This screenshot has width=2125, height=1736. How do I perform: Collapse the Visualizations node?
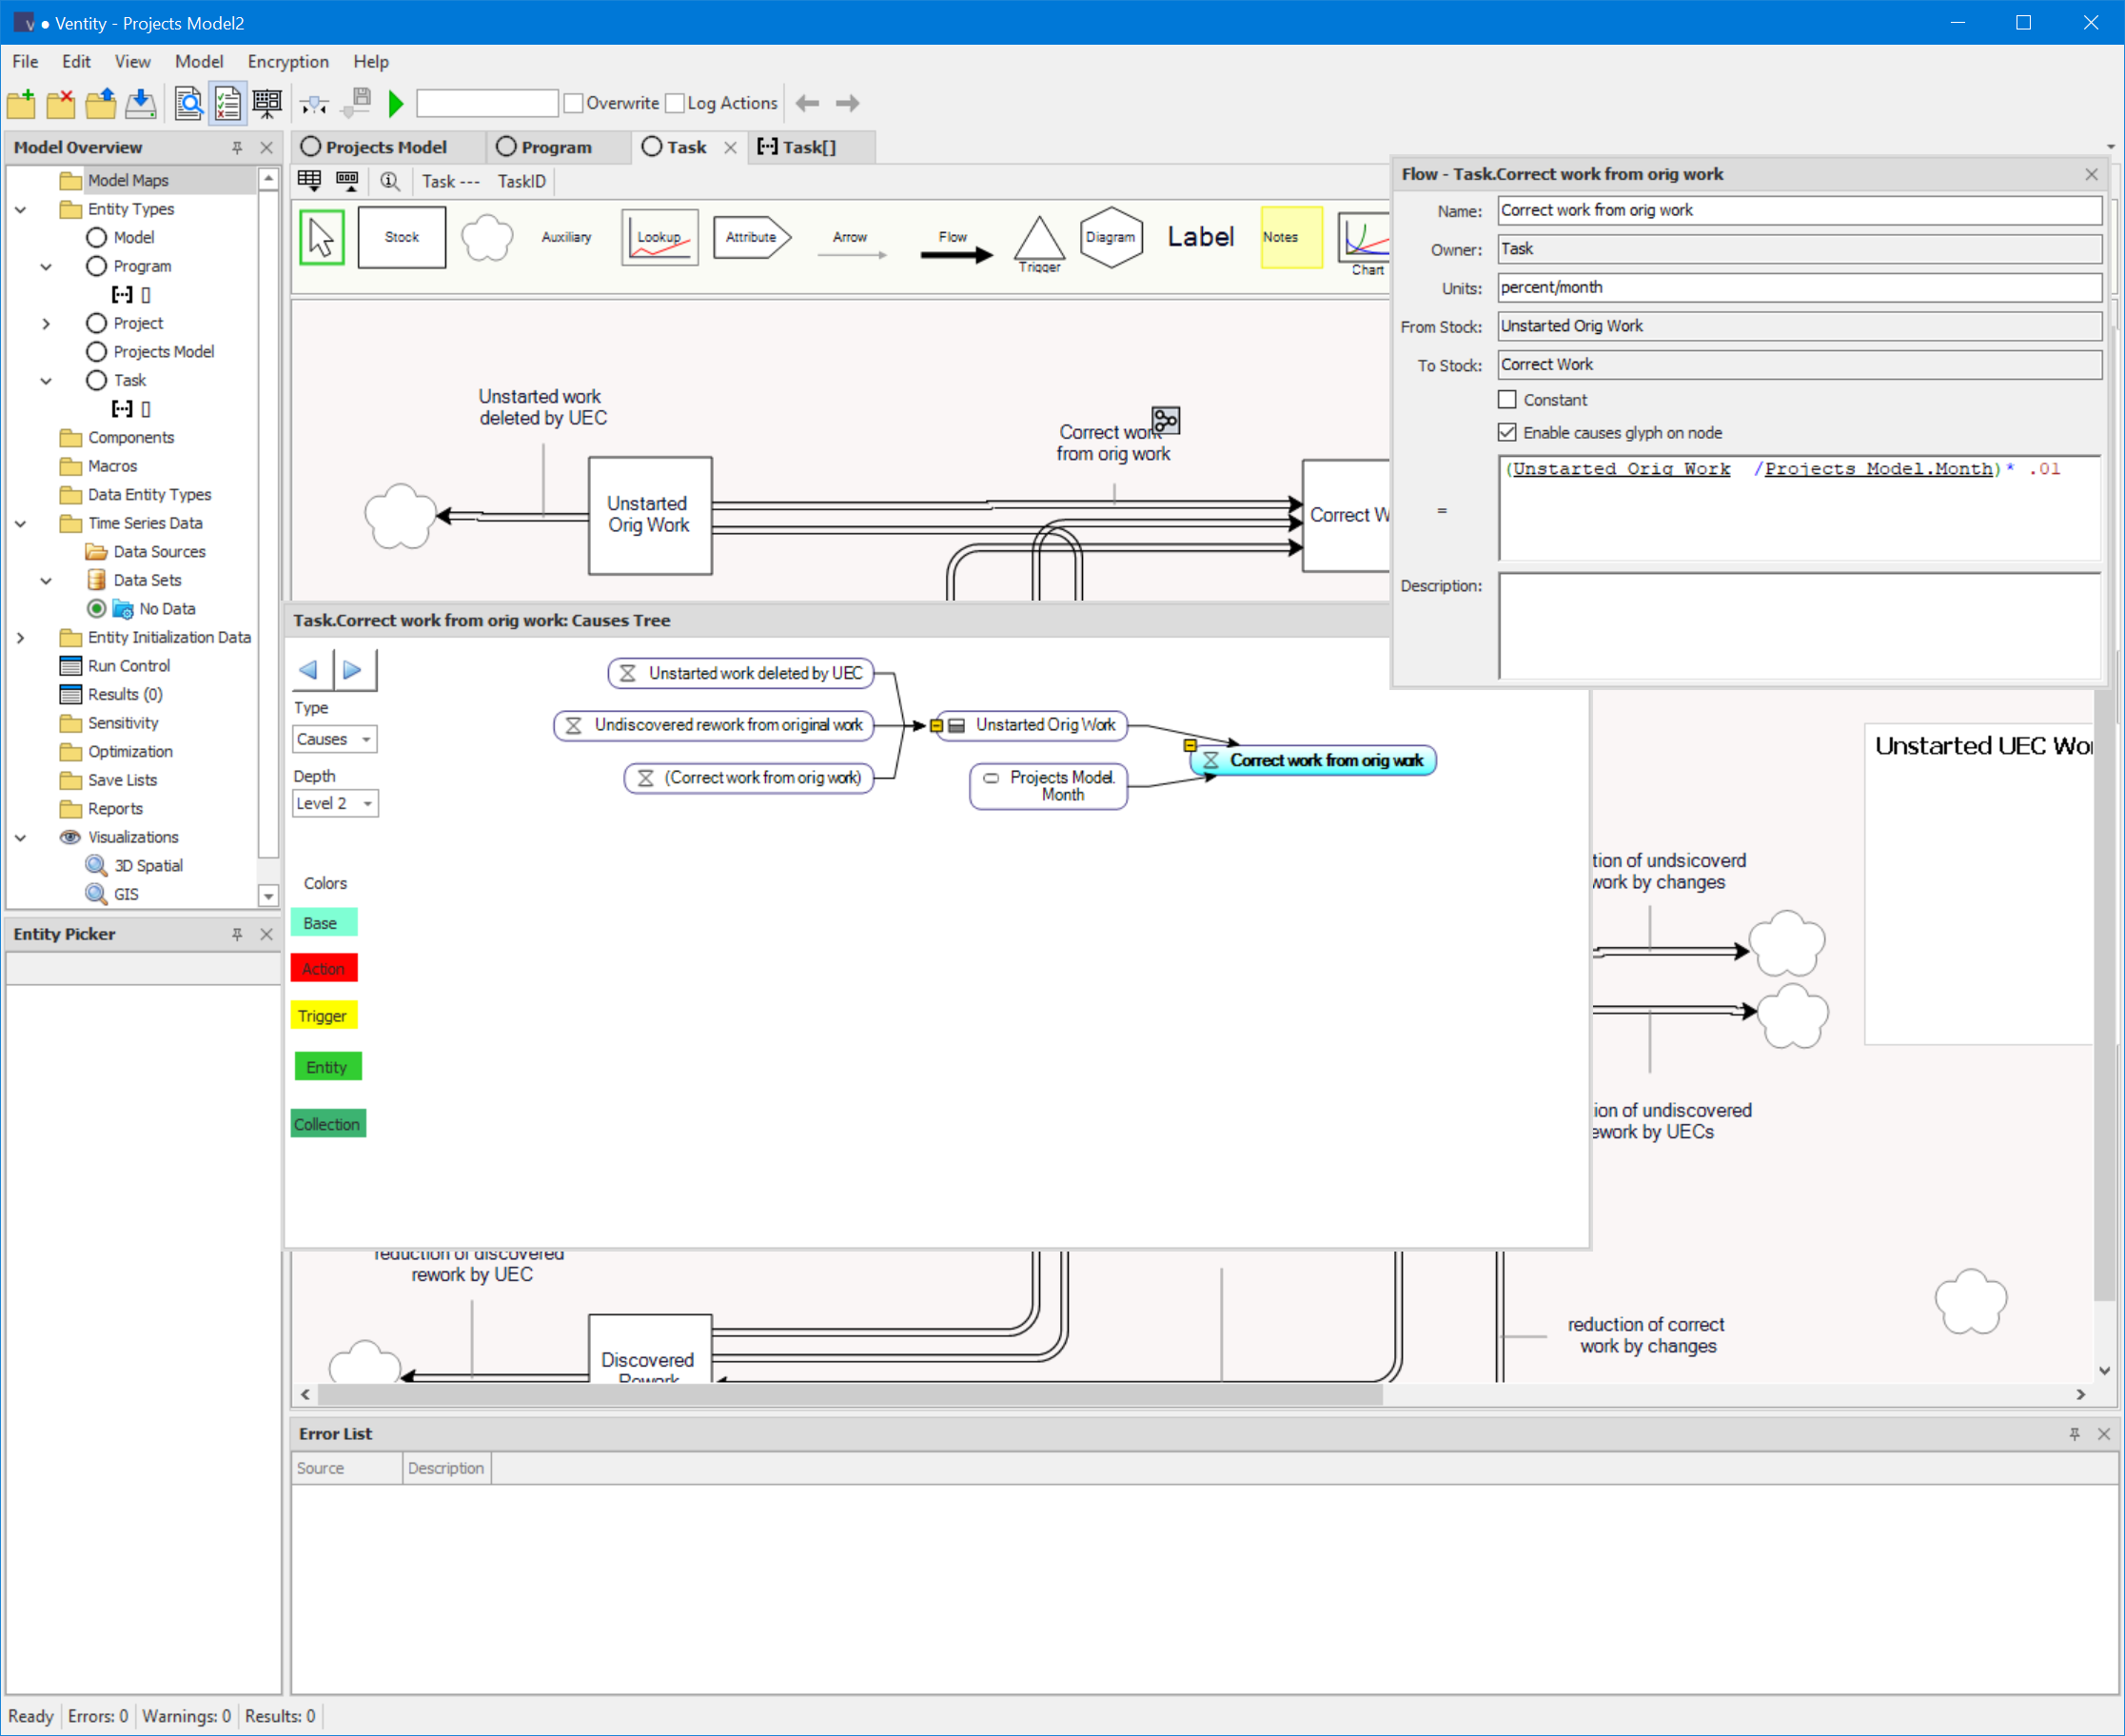tap(20, 837)
